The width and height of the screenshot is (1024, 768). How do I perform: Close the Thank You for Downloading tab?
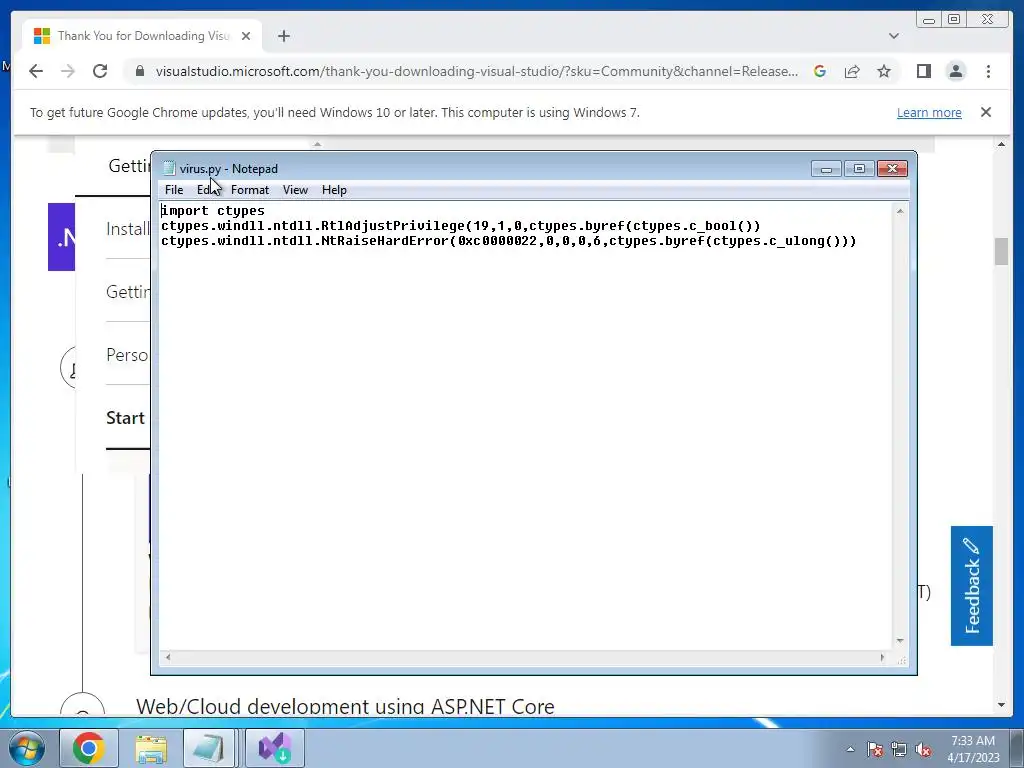pyautogui.click(x=246, y=36)
